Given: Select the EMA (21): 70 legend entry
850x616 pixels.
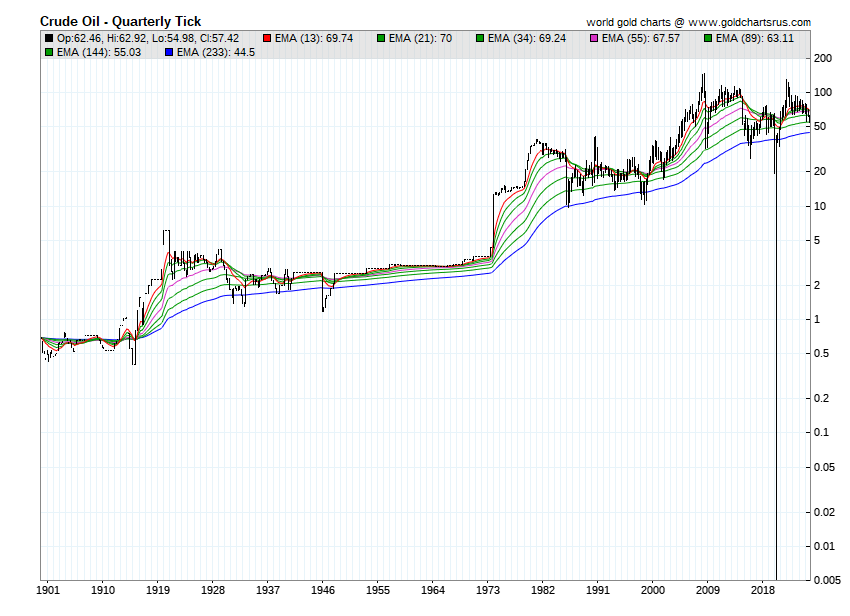Looking at the screenshot, I should pos(421,38).
